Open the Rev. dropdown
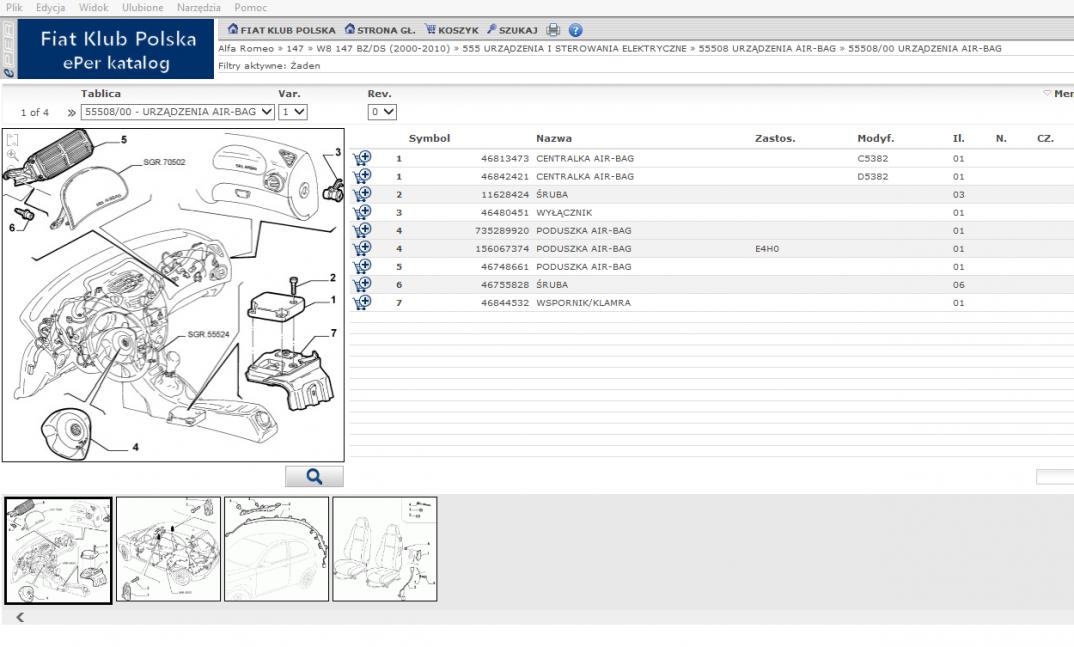The height and width of the screenshot is (647, 1074). (x=382, y=112)
